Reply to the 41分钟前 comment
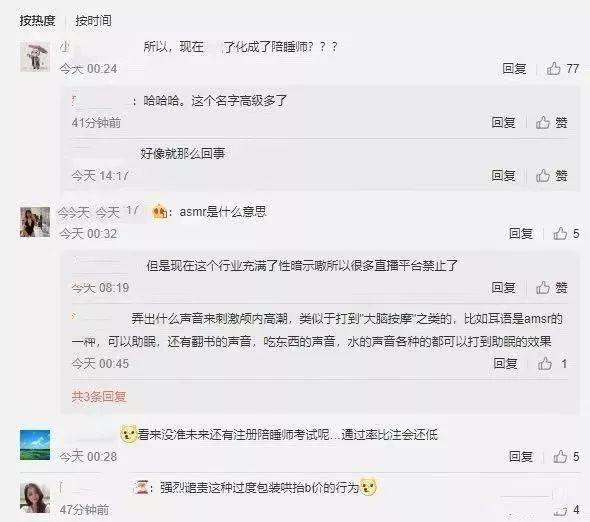 click(x=503, y=122)
